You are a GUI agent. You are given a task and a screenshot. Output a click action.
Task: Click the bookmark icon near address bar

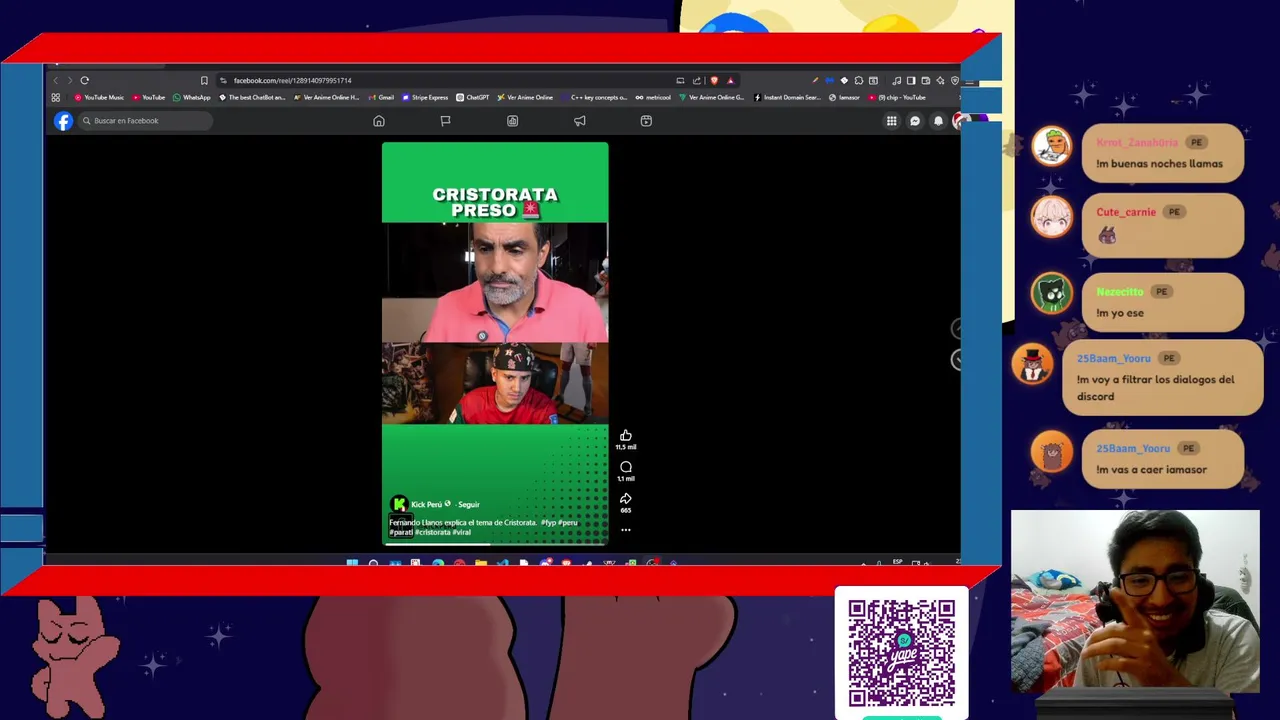[204, 80]
